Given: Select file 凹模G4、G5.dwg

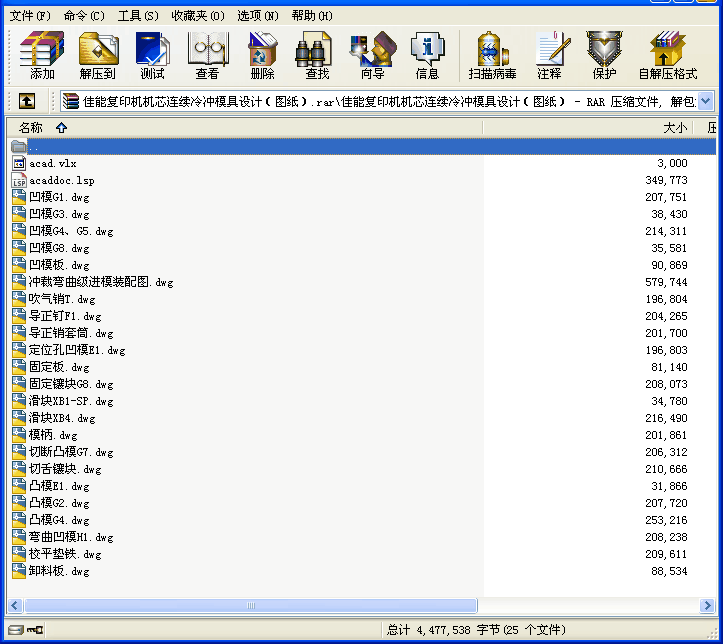Looking at the screenshot, I should click(x=71, y=231).
